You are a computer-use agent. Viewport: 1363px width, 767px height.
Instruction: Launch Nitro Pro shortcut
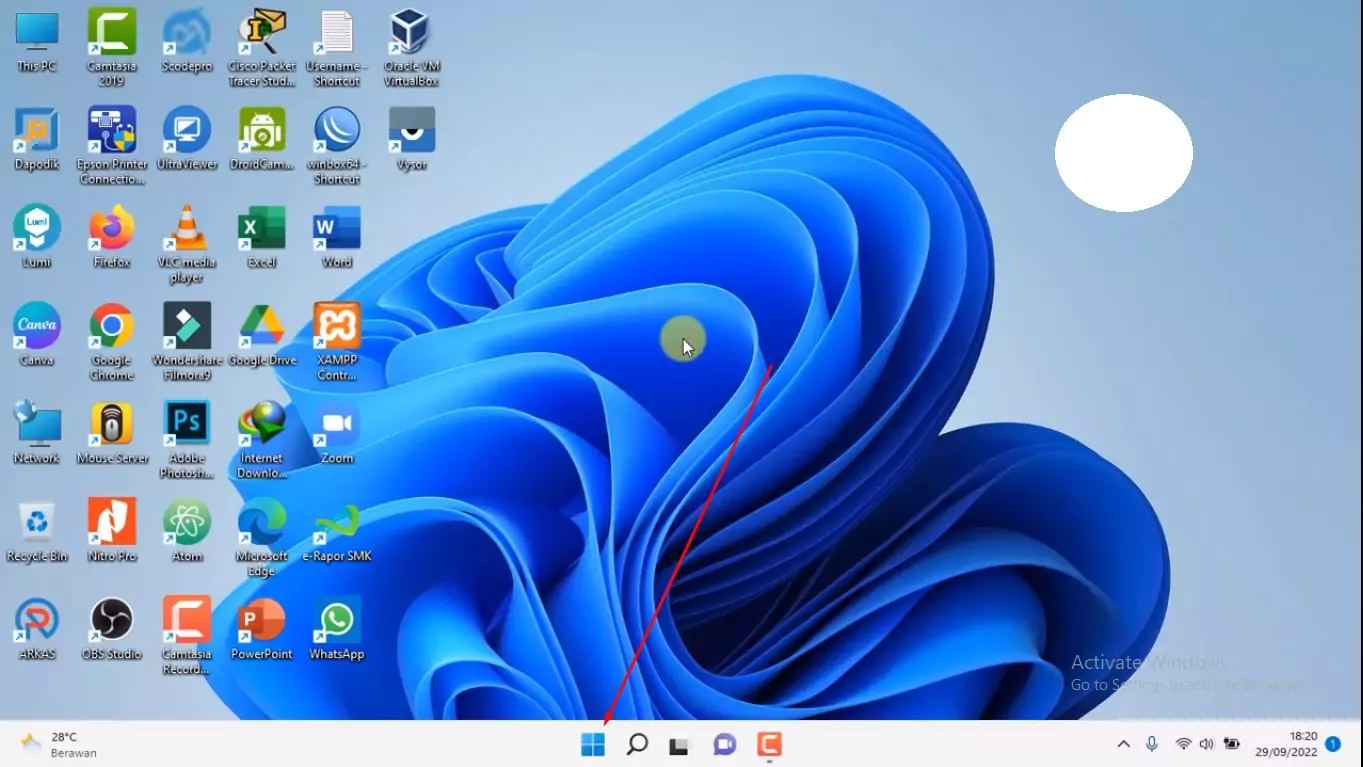[x=112, y=532]
